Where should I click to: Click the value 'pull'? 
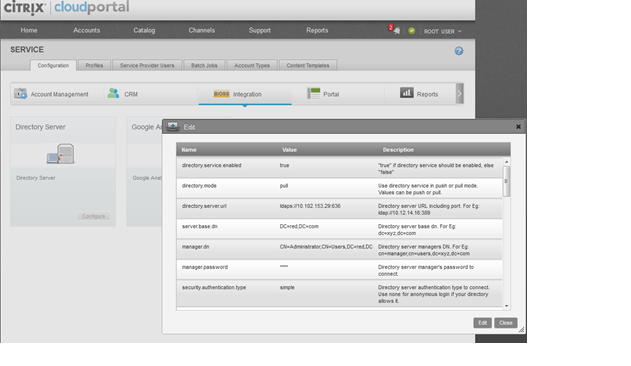coord(284,186)
